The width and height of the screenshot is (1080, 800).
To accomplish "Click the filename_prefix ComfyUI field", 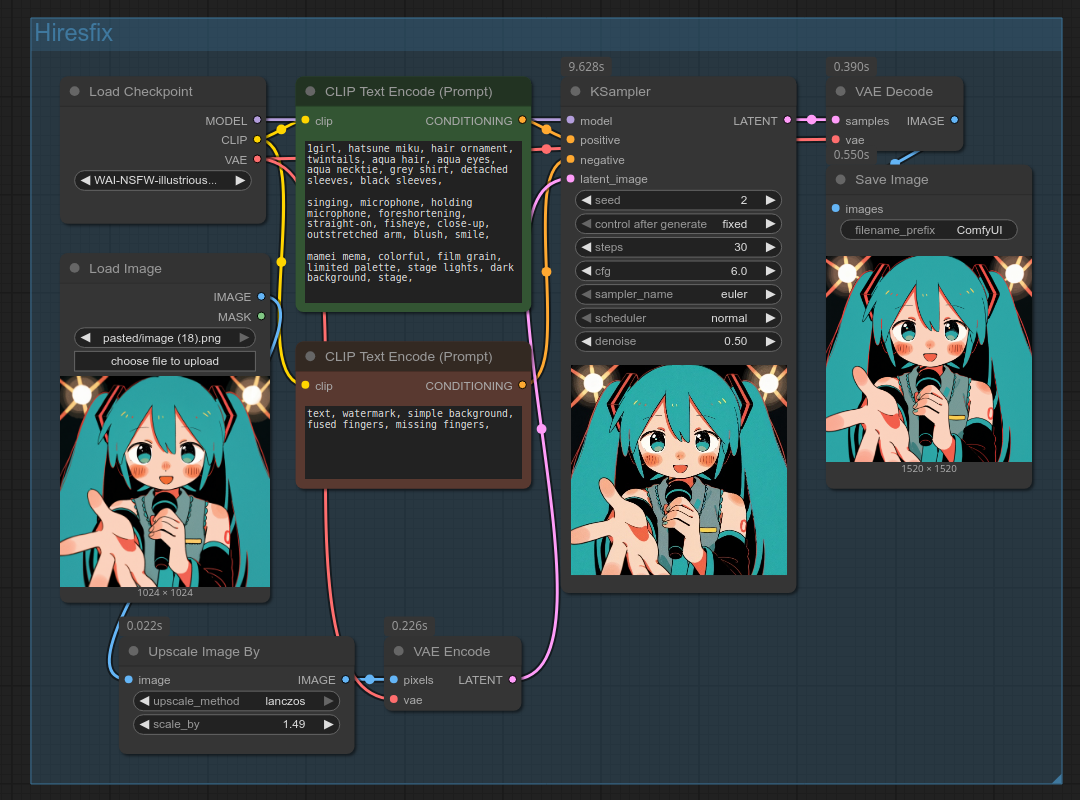I will pyautogui.click(x=928, y=230).
